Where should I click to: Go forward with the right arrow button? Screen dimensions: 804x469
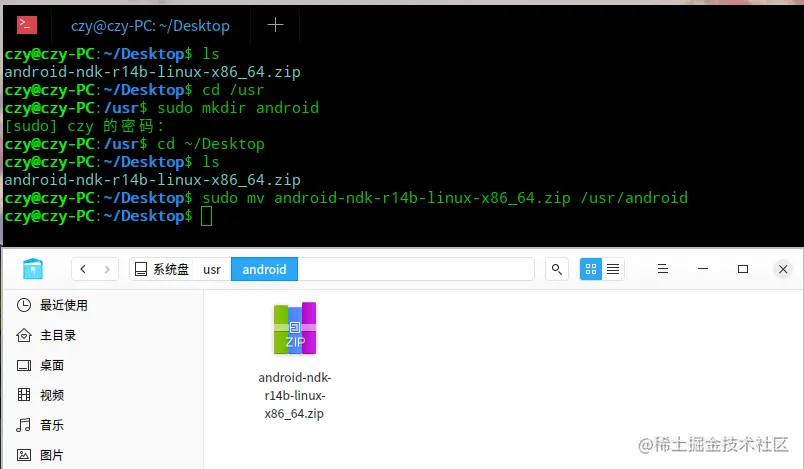tap(107, 269)
